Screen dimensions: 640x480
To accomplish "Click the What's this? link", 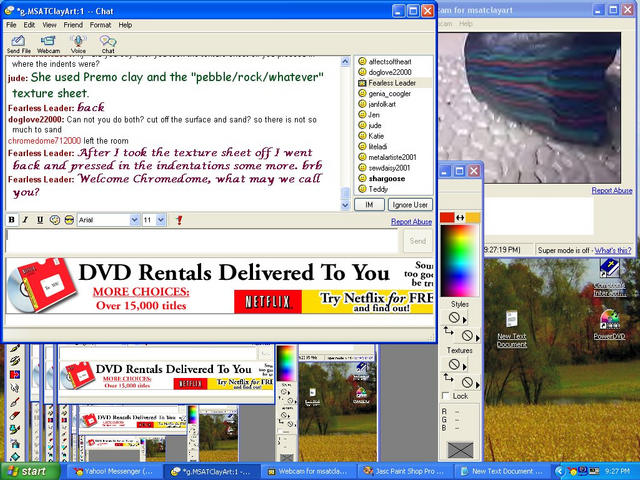I will coord(613,250).
